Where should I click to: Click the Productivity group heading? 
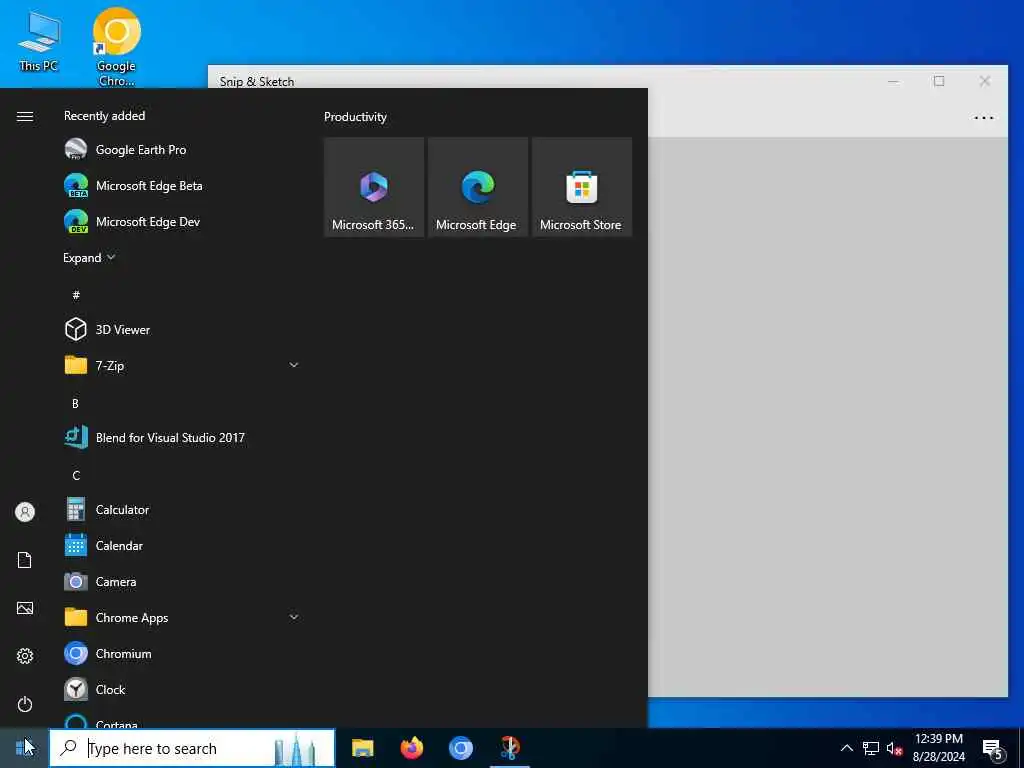(x=355, y=117)
